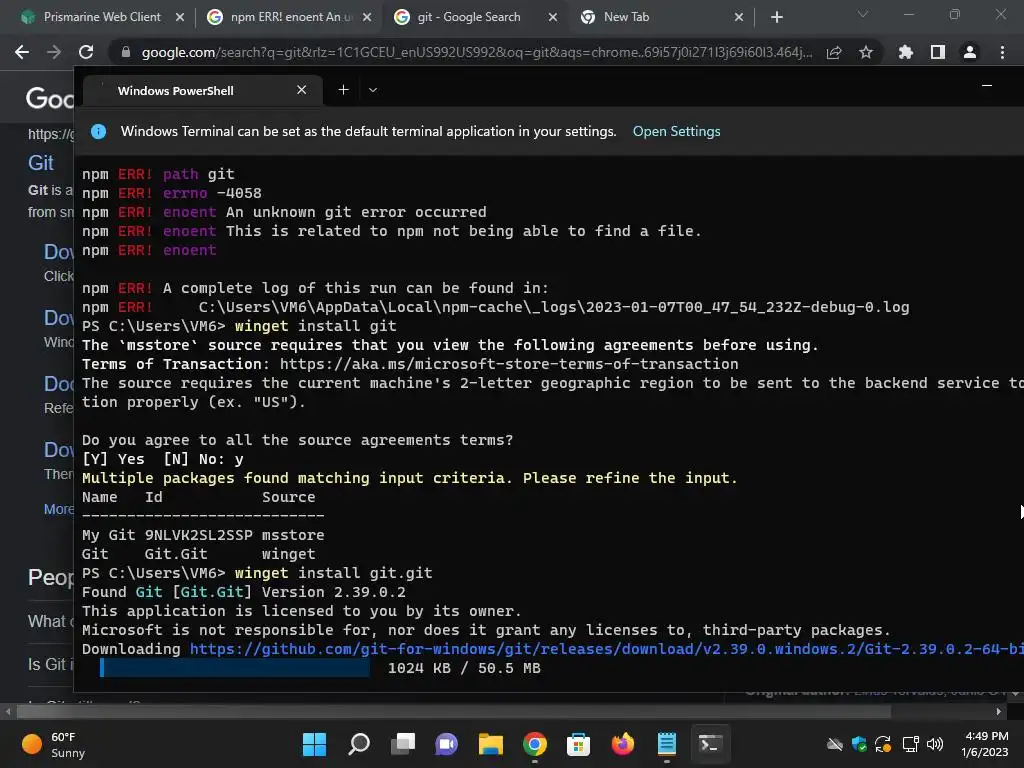
Task: Switch to Chrome on taskbar
Action: tap(534, 744)
